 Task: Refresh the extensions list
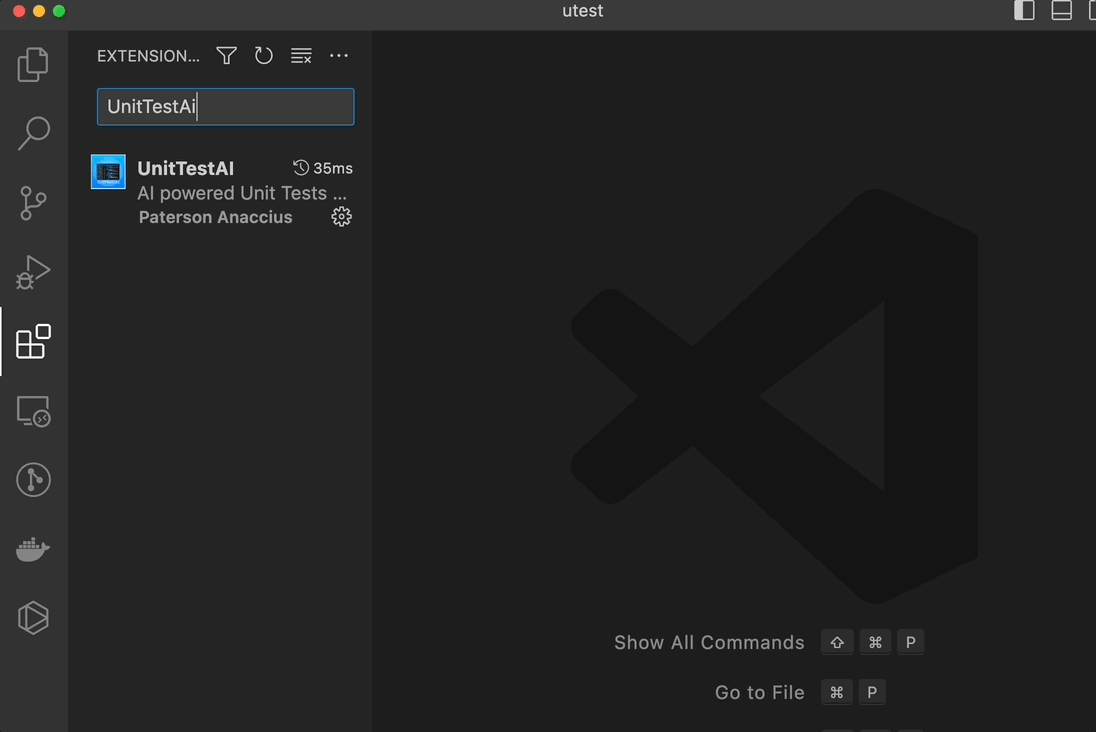[x=264, y=56]
